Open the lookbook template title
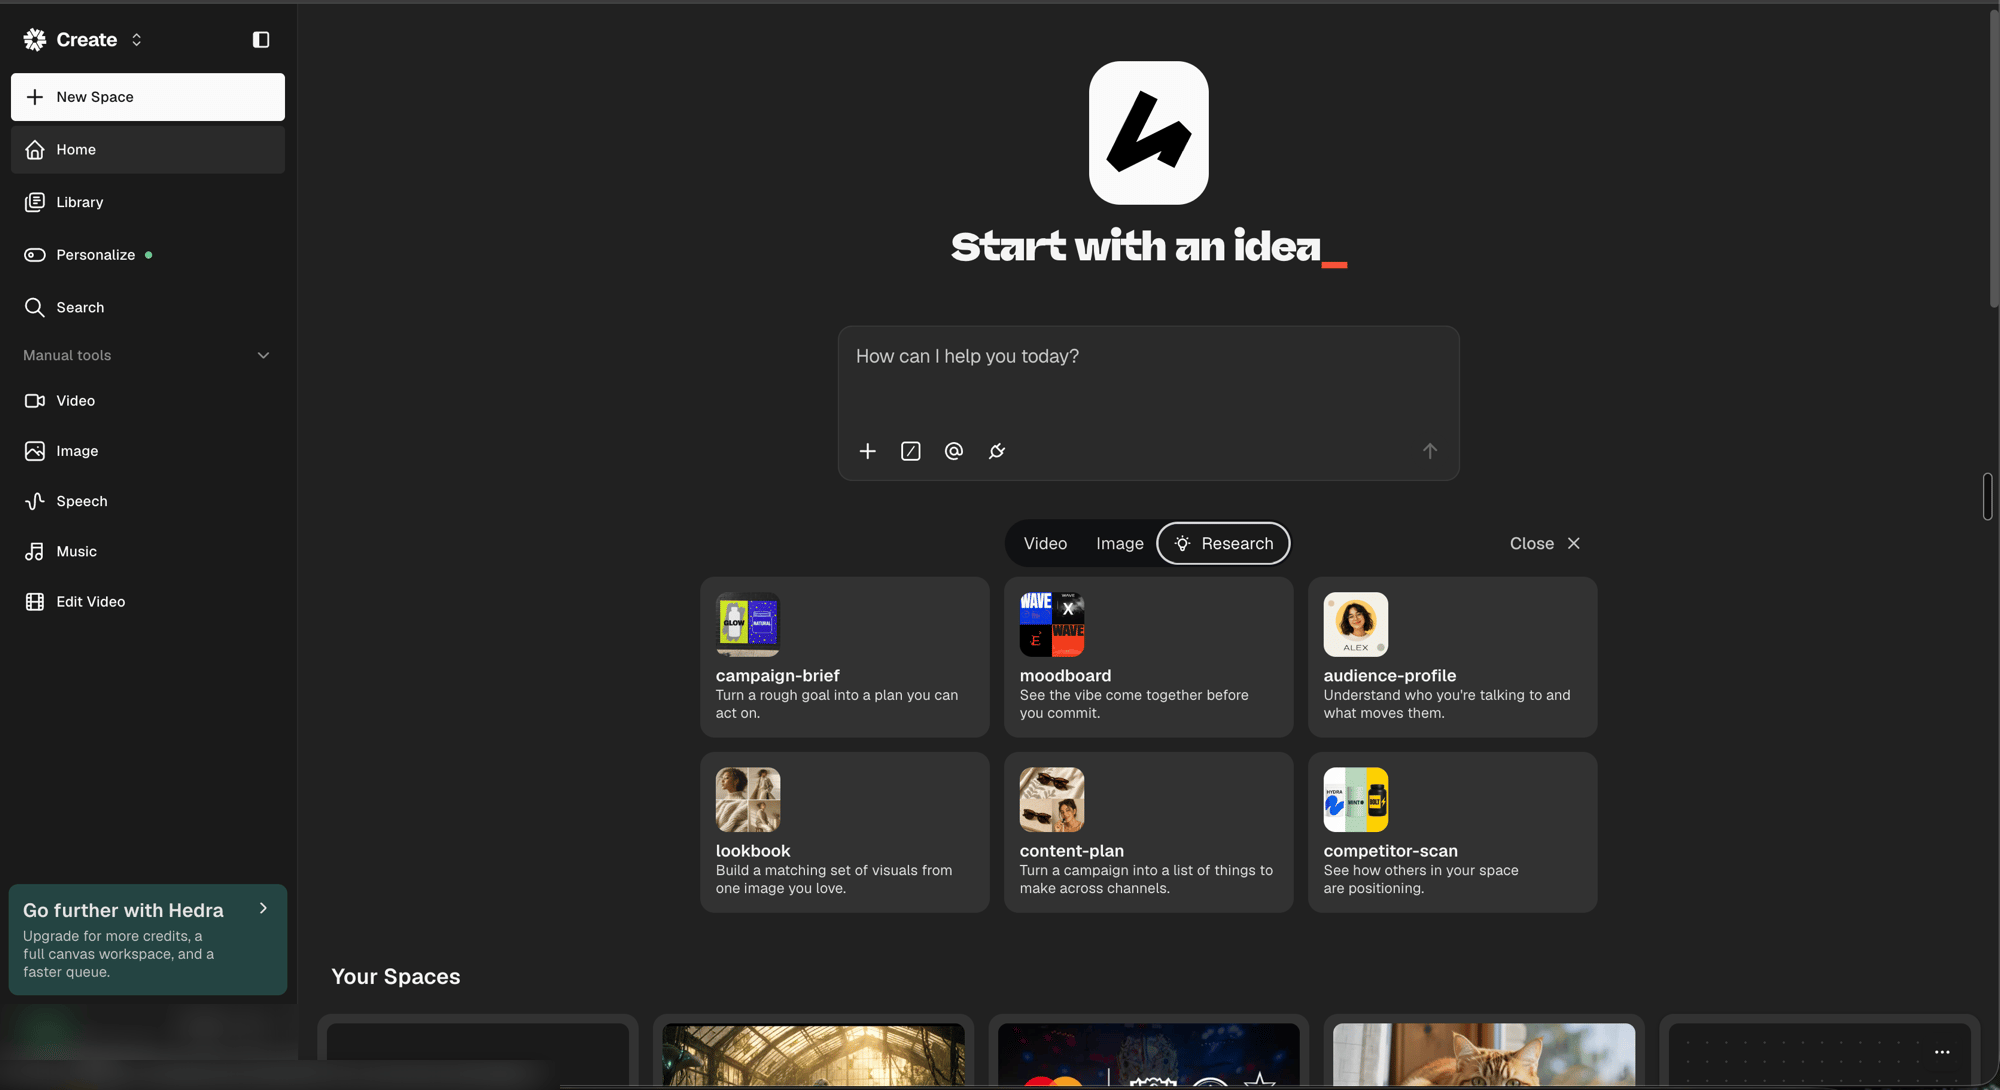This screenshot has height=1090, width=2000. click(753, 851)
